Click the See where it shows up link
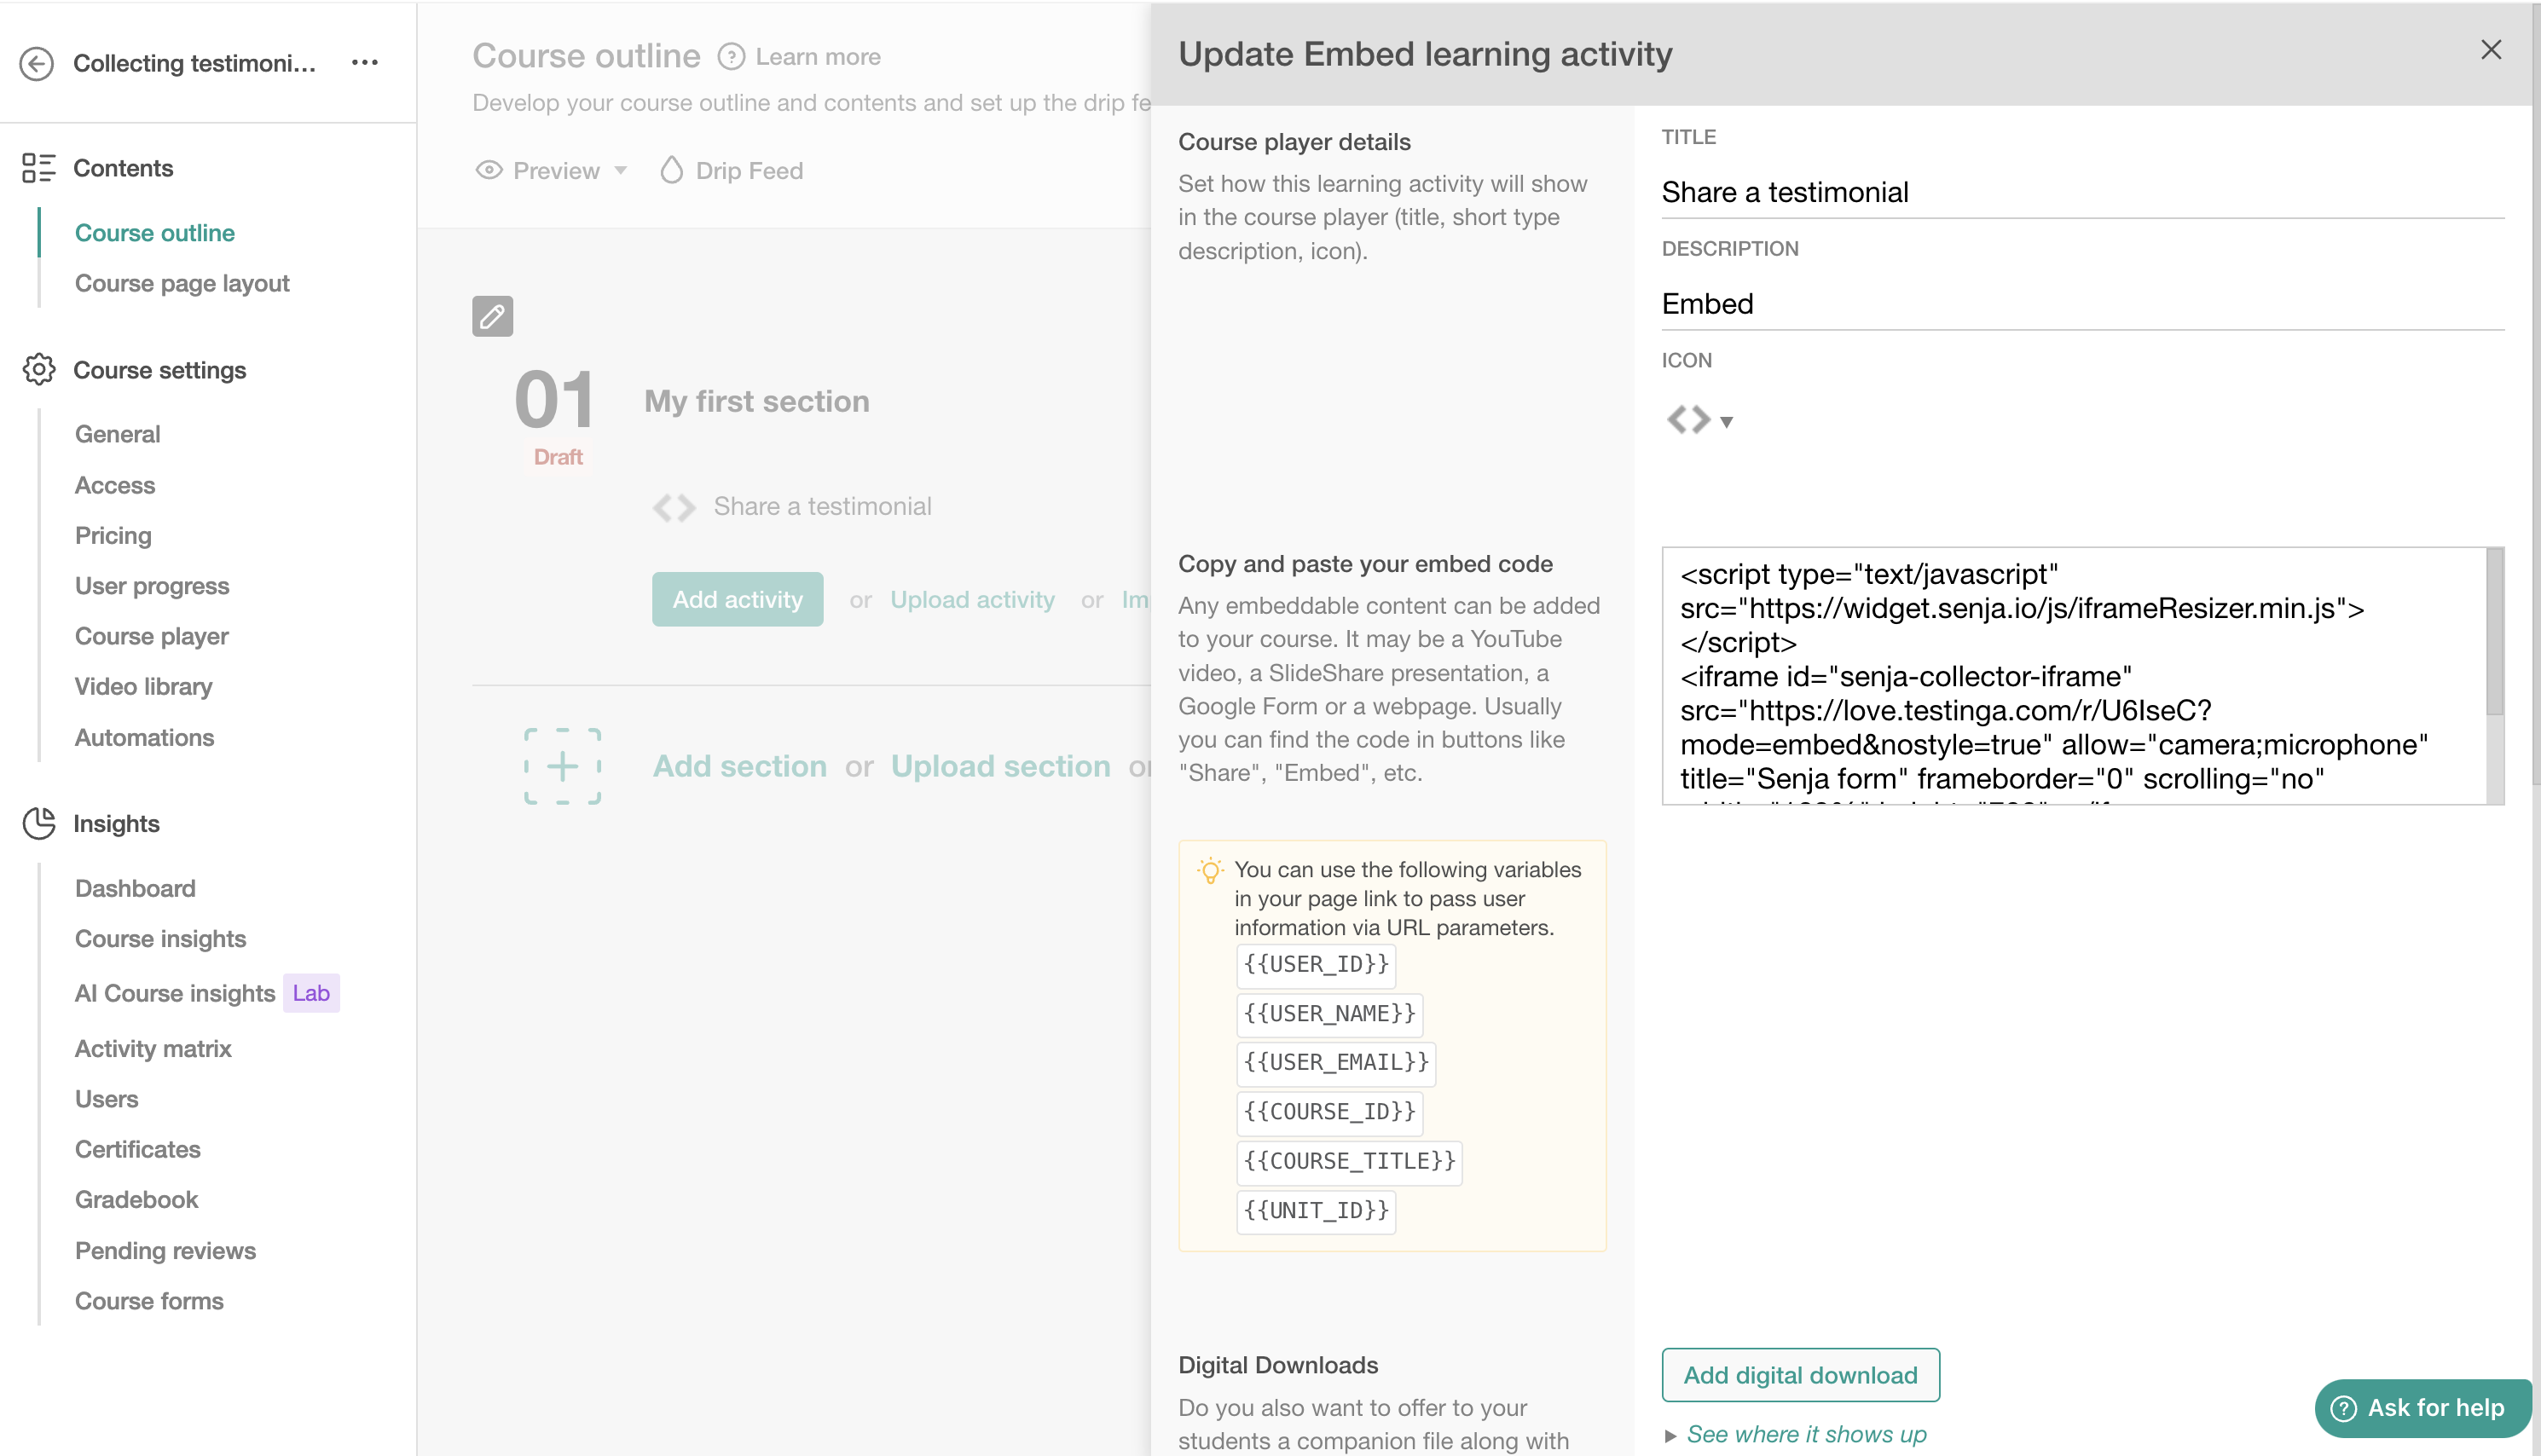 [x=1806, y=1434]
